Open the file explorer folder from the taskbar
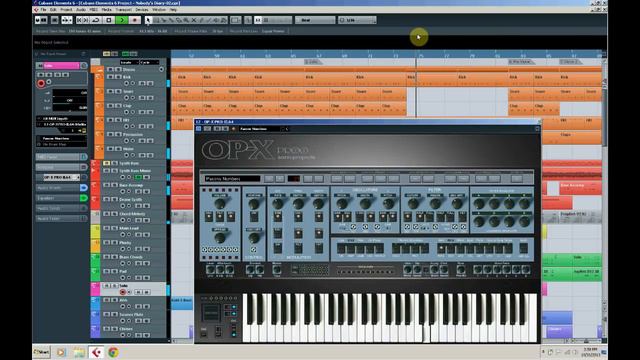Image resolution: width=640 pixels, height=360 pixels. (x=79, y=352)
